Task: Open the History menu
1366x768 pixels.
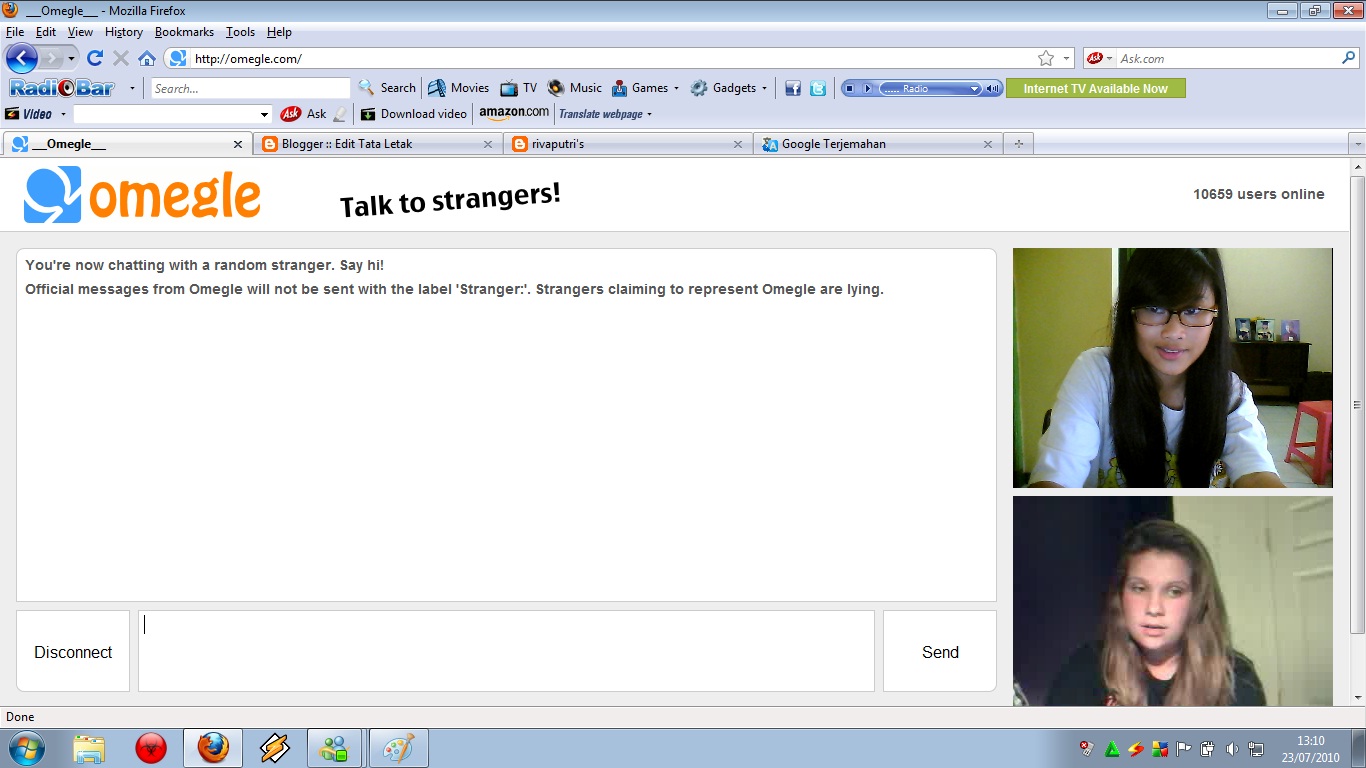Action: pos(124,32)
